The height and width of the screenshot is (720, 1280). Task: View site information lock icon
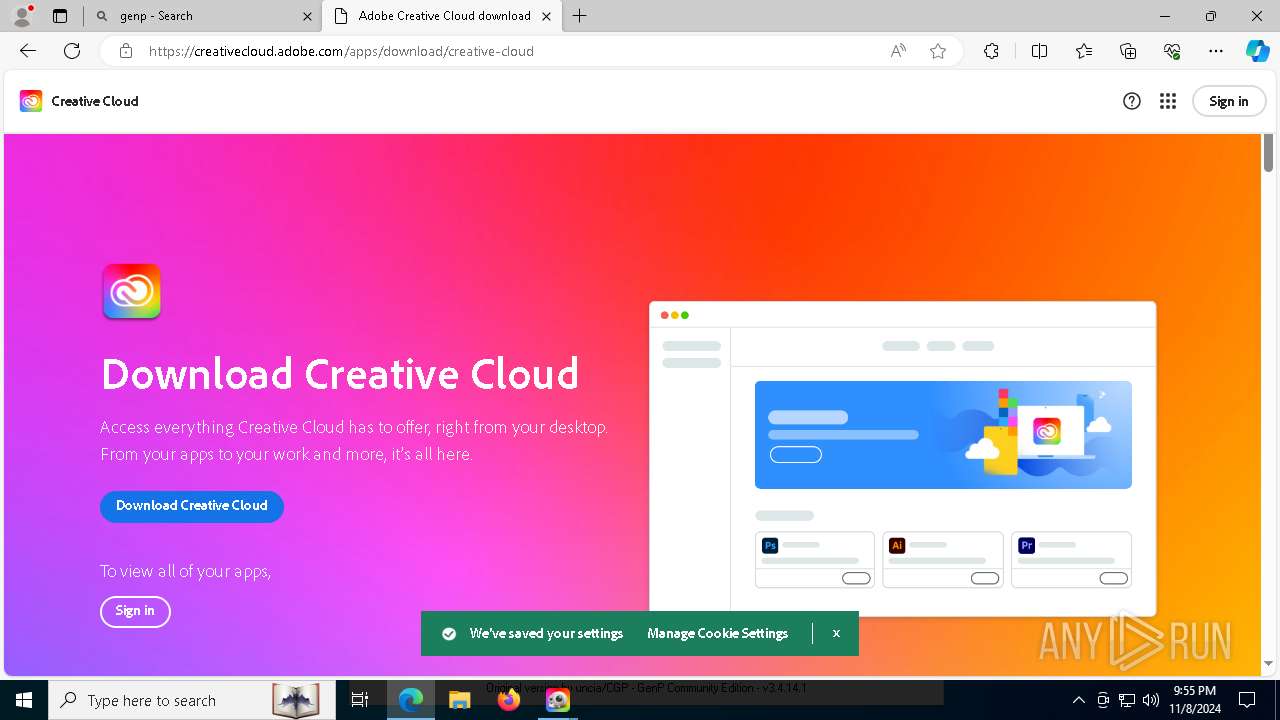tap(126, 51)
